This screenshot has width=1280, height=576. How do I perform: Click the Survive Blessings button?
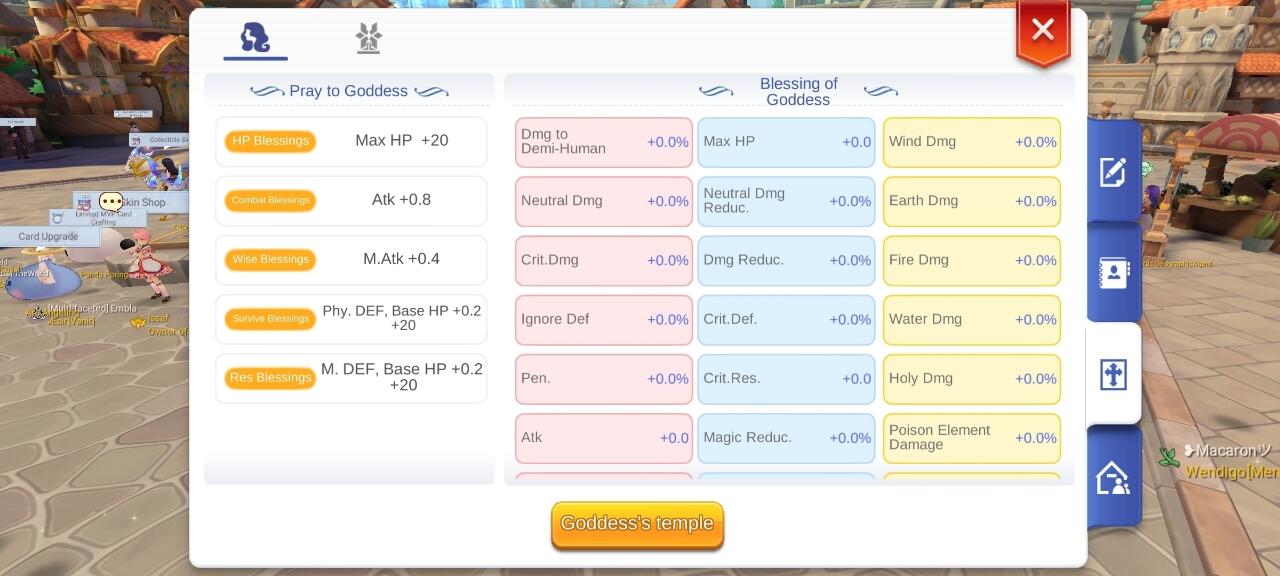(x=270, y=319)
